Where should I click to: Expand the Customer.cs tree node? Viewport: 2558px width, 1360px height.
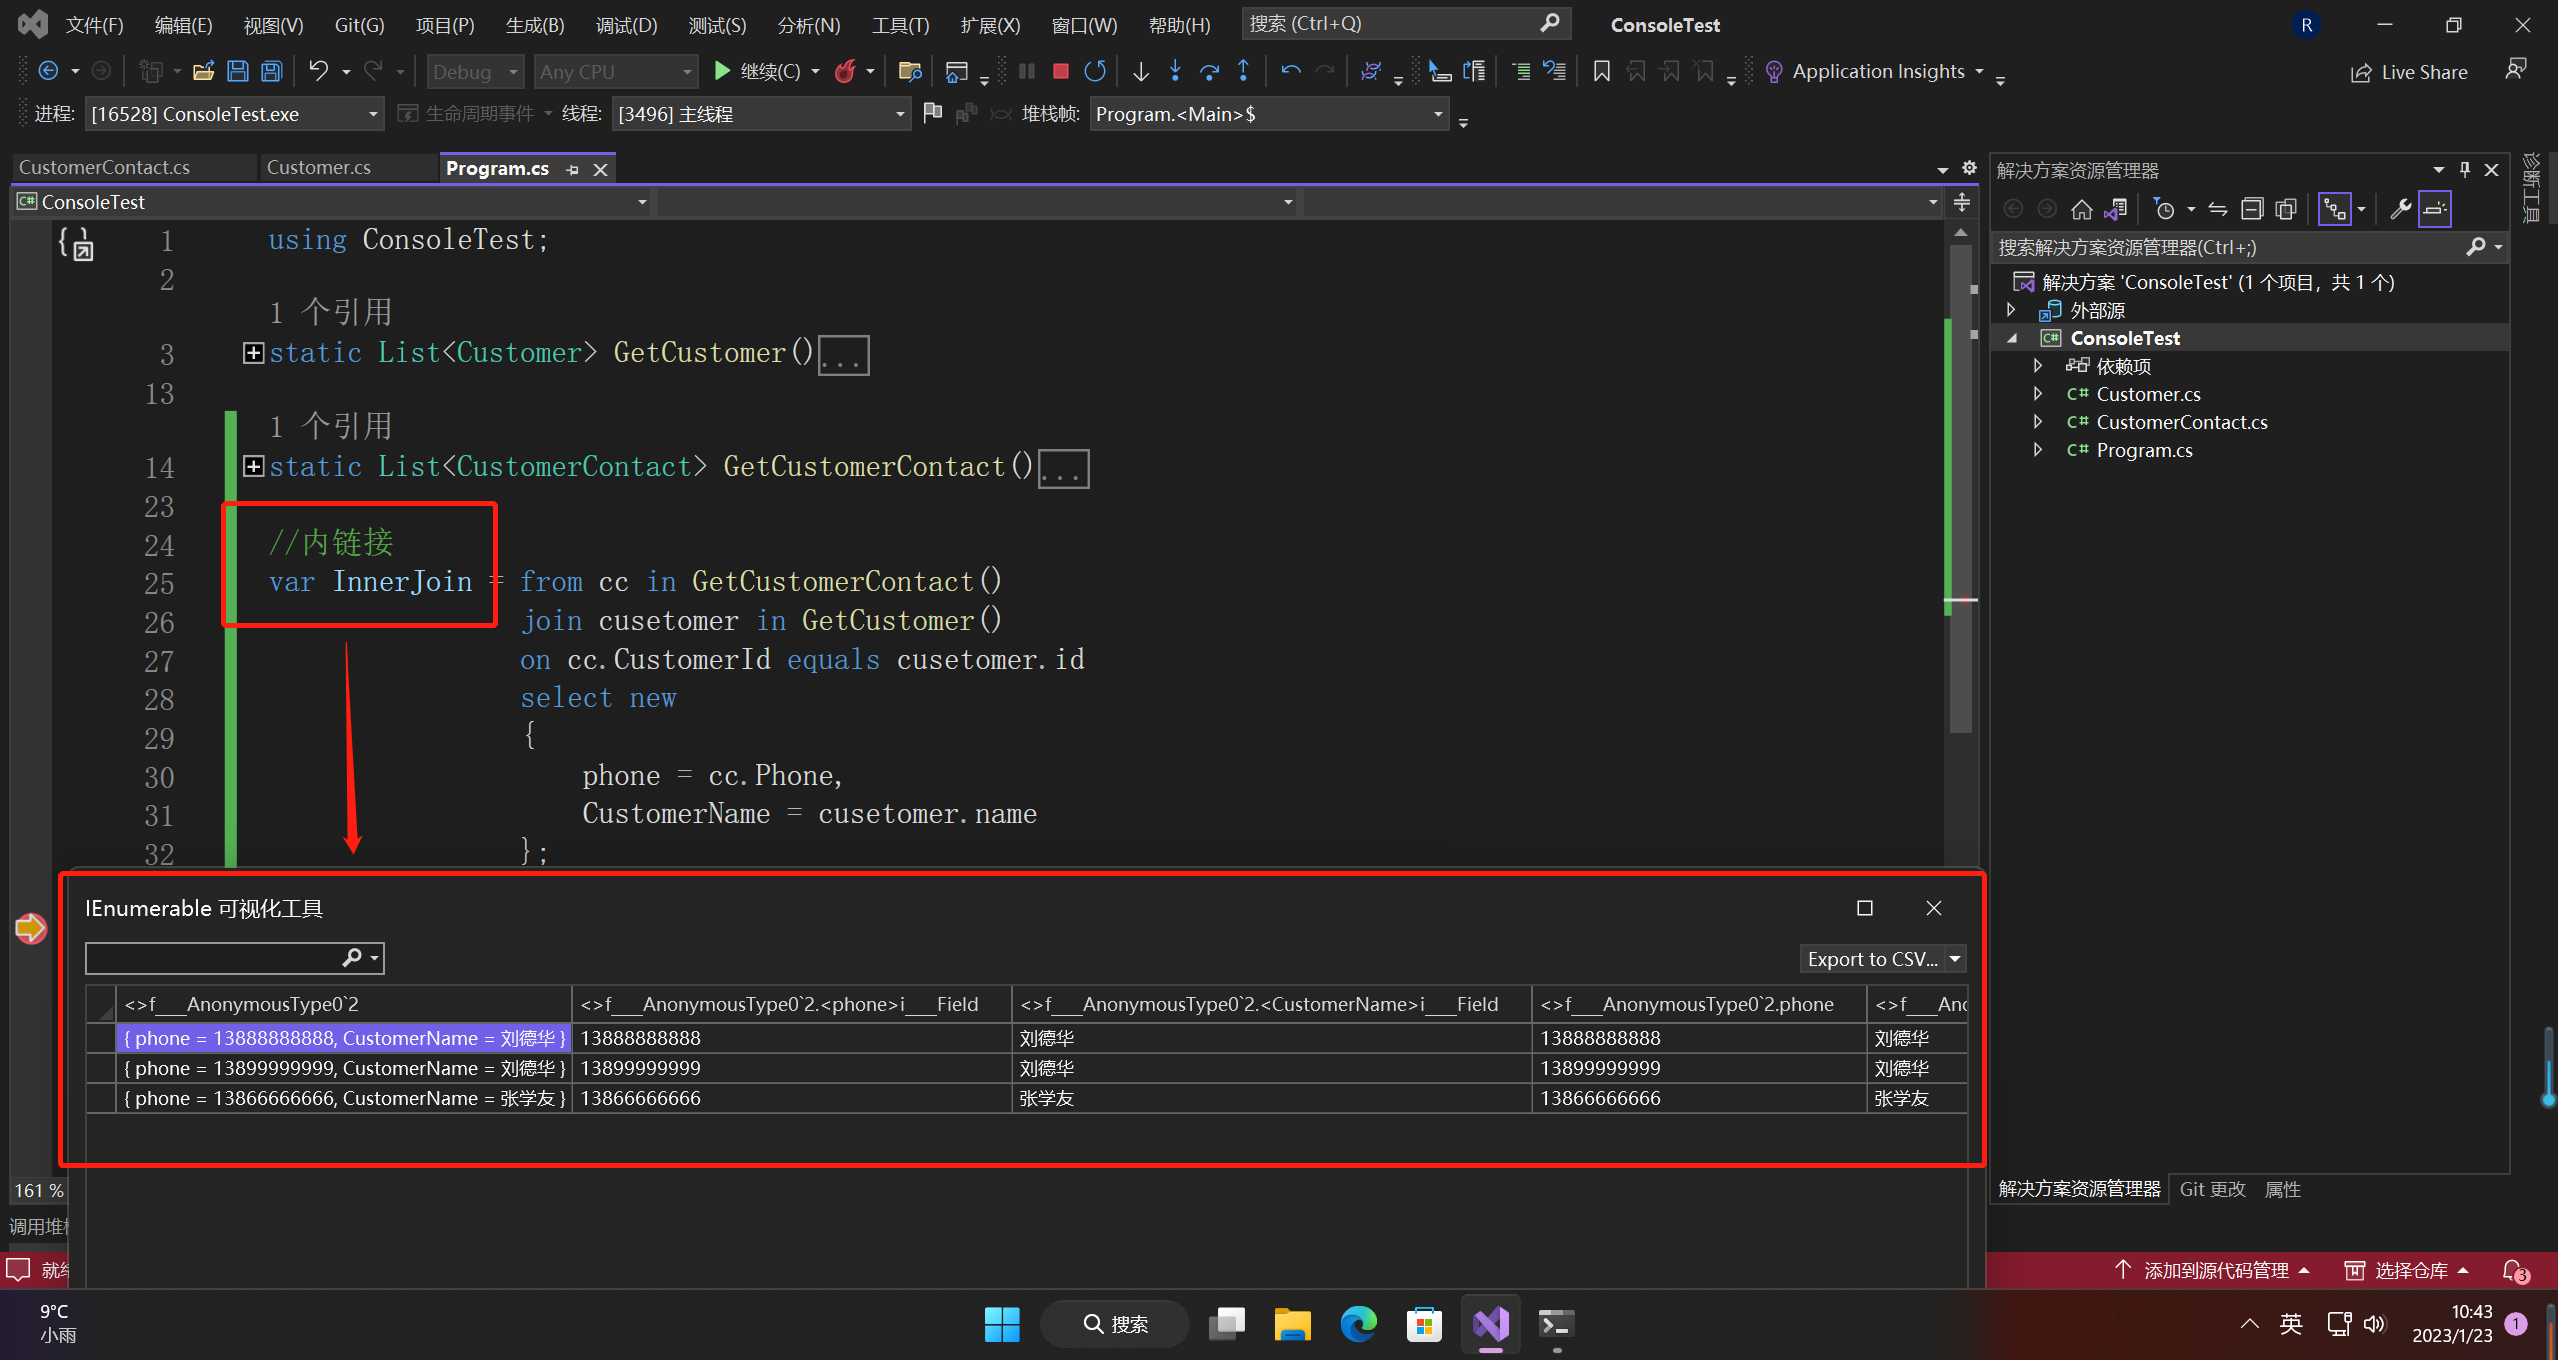pos(2038,394)
